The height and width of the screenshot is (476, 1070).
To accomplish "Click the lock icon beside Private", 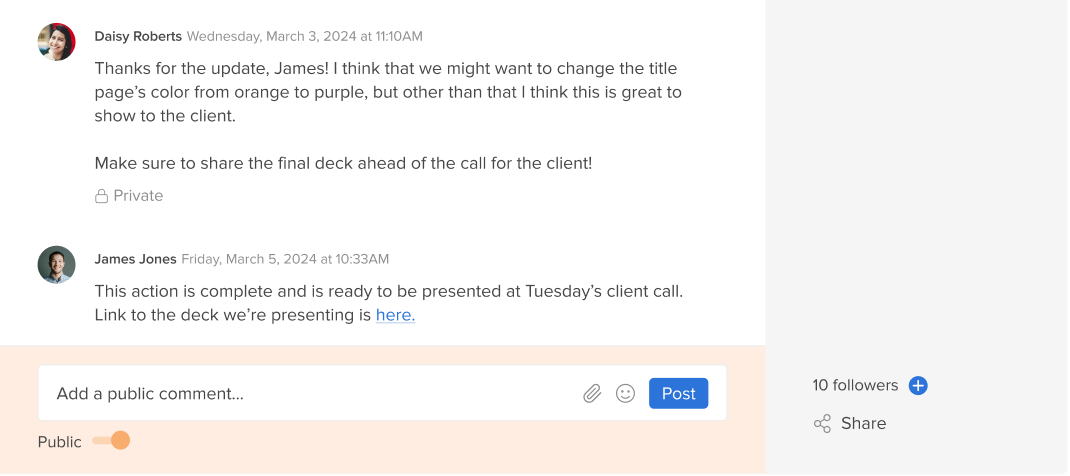I will [101, 196].
